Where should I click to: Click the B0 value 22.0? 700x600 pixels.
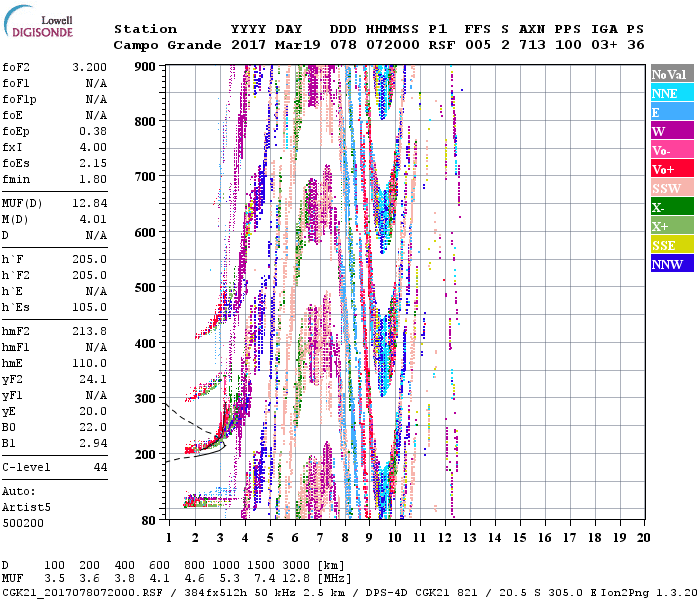point(93,428)
